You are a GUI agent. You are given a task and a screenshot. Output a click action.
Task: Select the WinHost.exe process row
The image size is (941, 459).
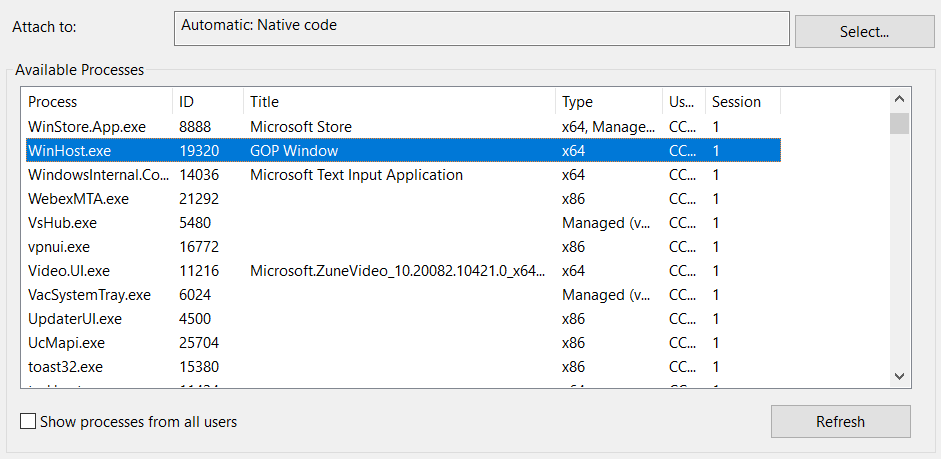tap(403, 151)
